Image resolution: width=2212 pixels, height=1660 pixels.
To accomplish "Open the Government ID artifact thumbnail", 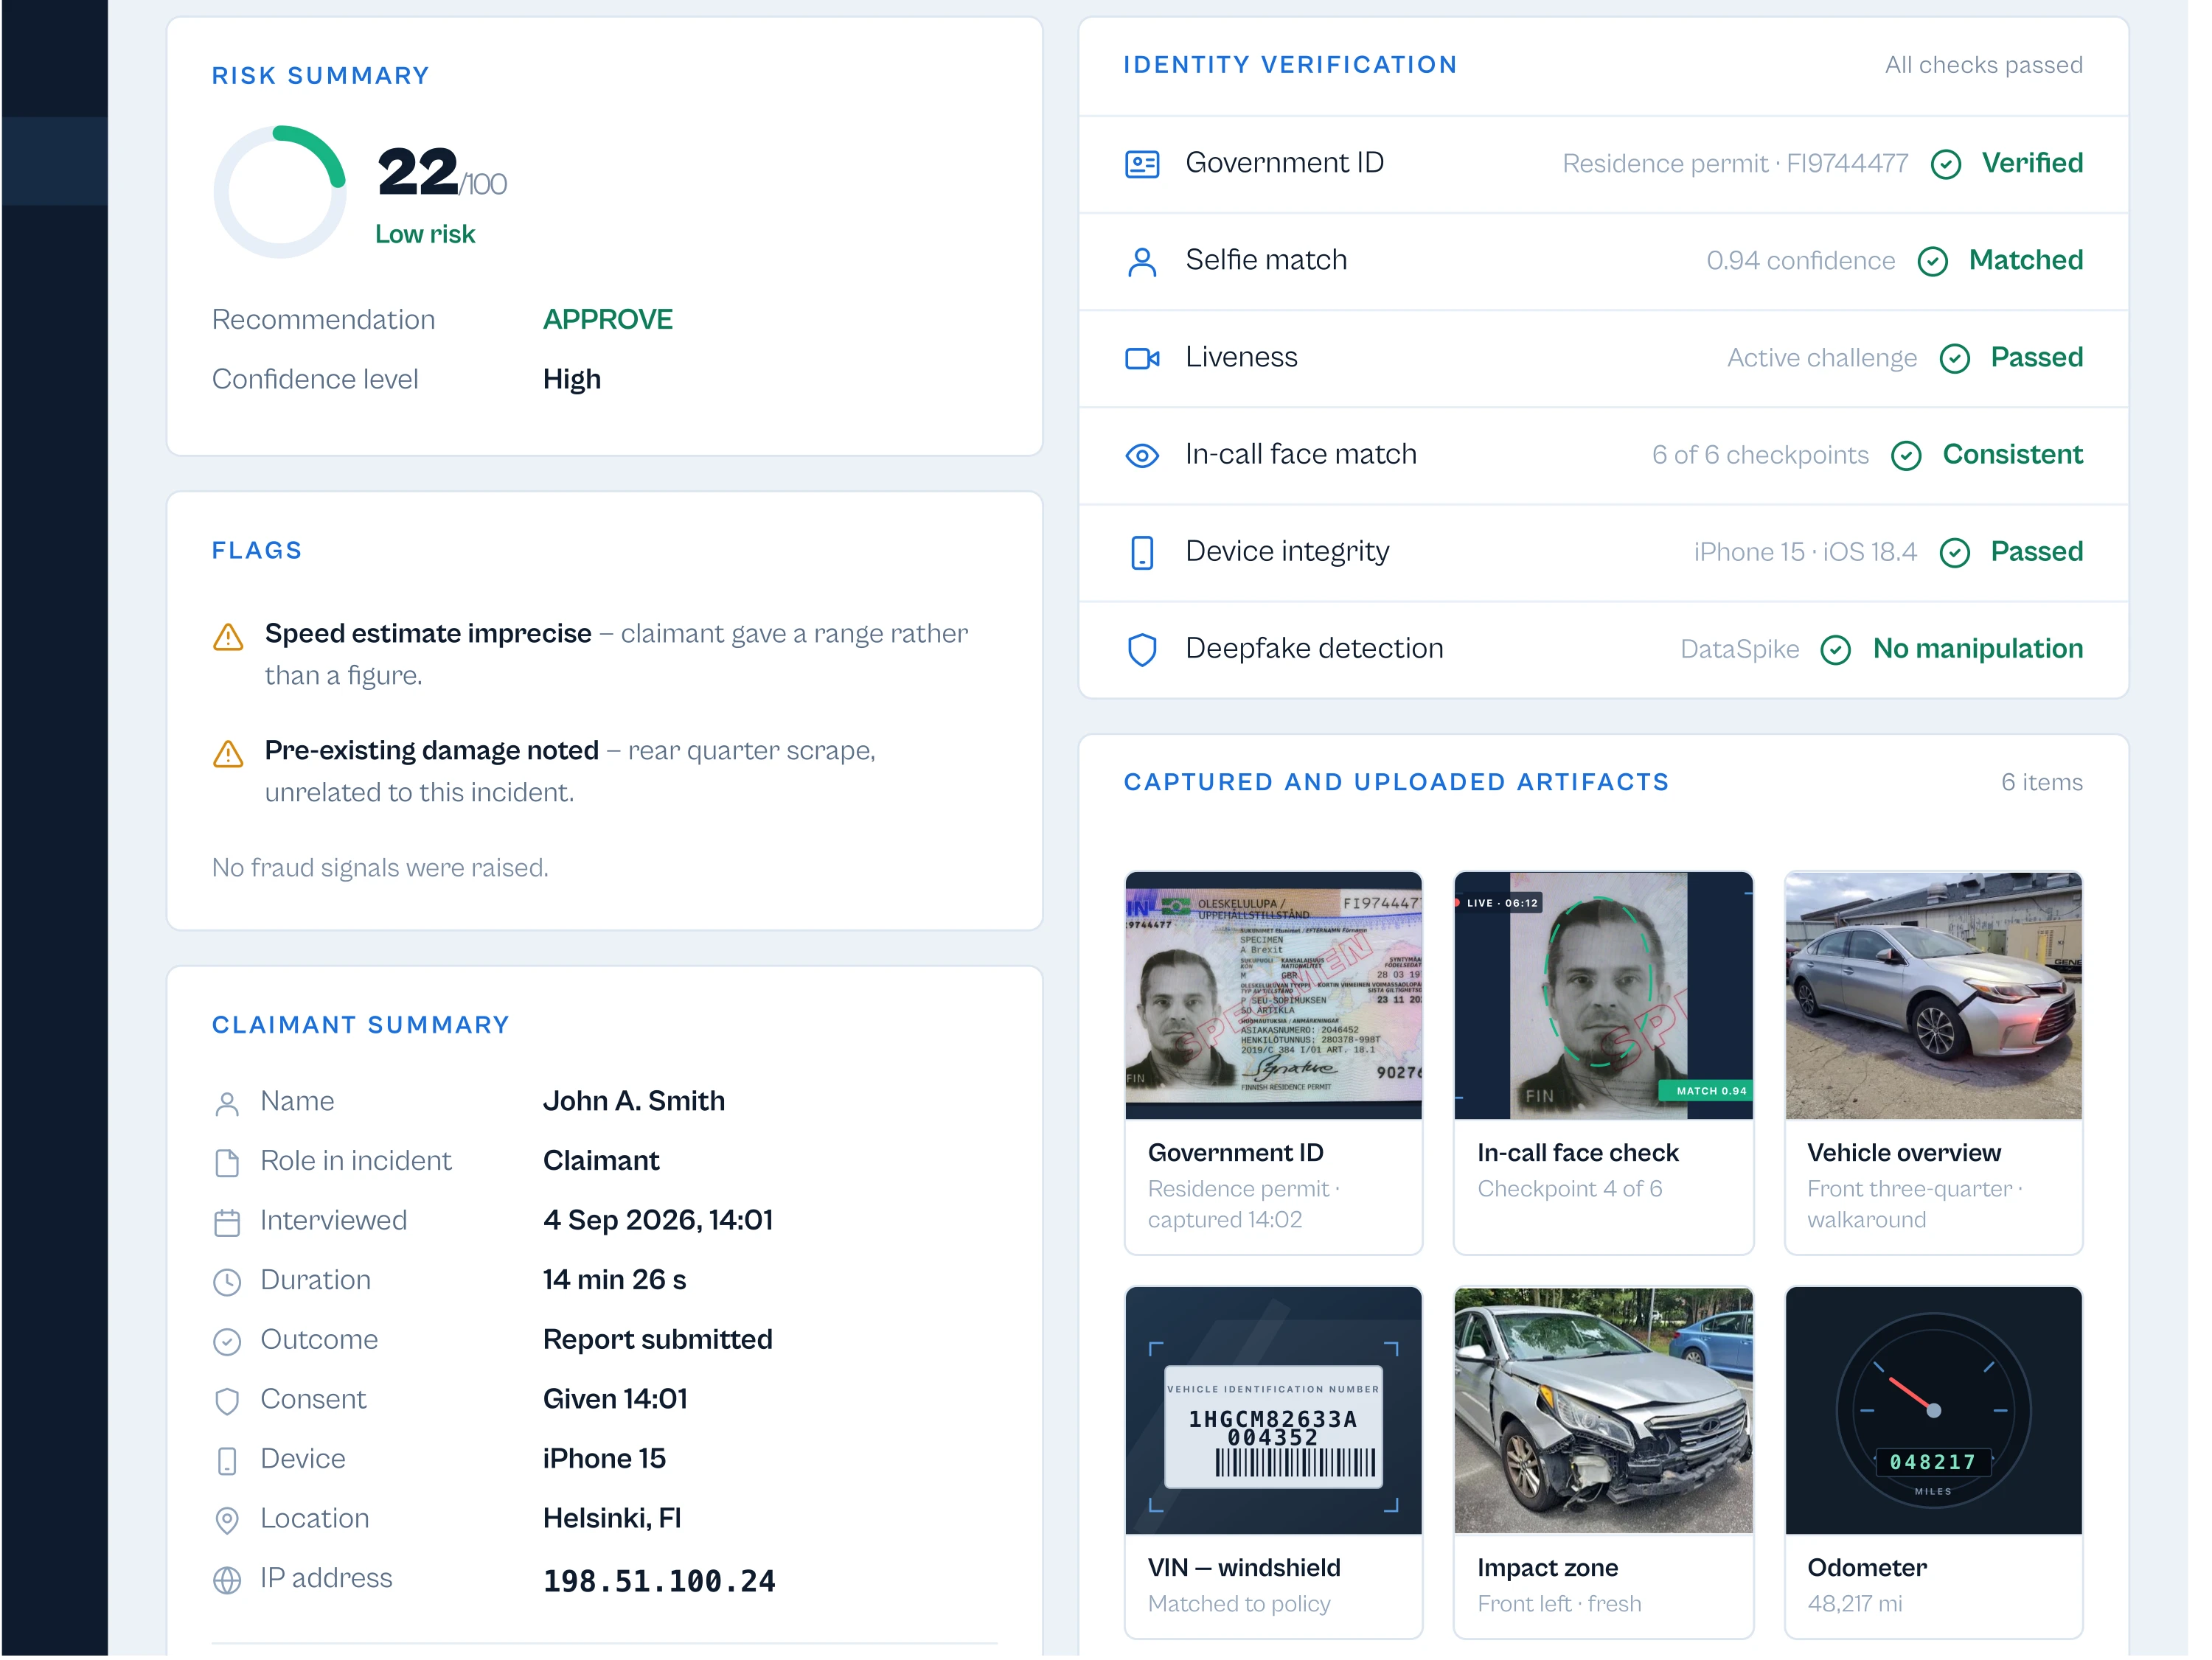I will coord(1273,996).
